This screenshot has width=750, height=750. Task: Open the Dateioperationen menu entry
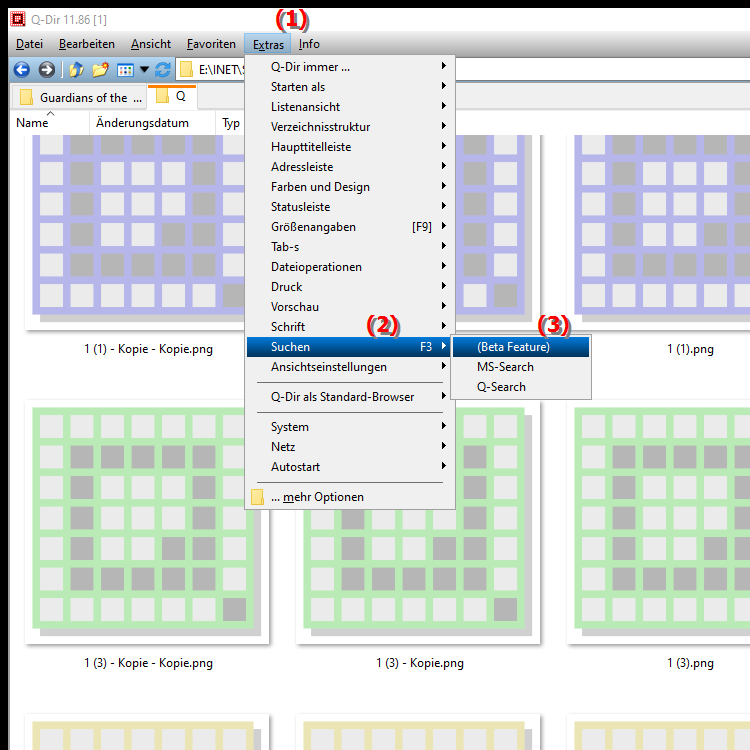(350, 267)
